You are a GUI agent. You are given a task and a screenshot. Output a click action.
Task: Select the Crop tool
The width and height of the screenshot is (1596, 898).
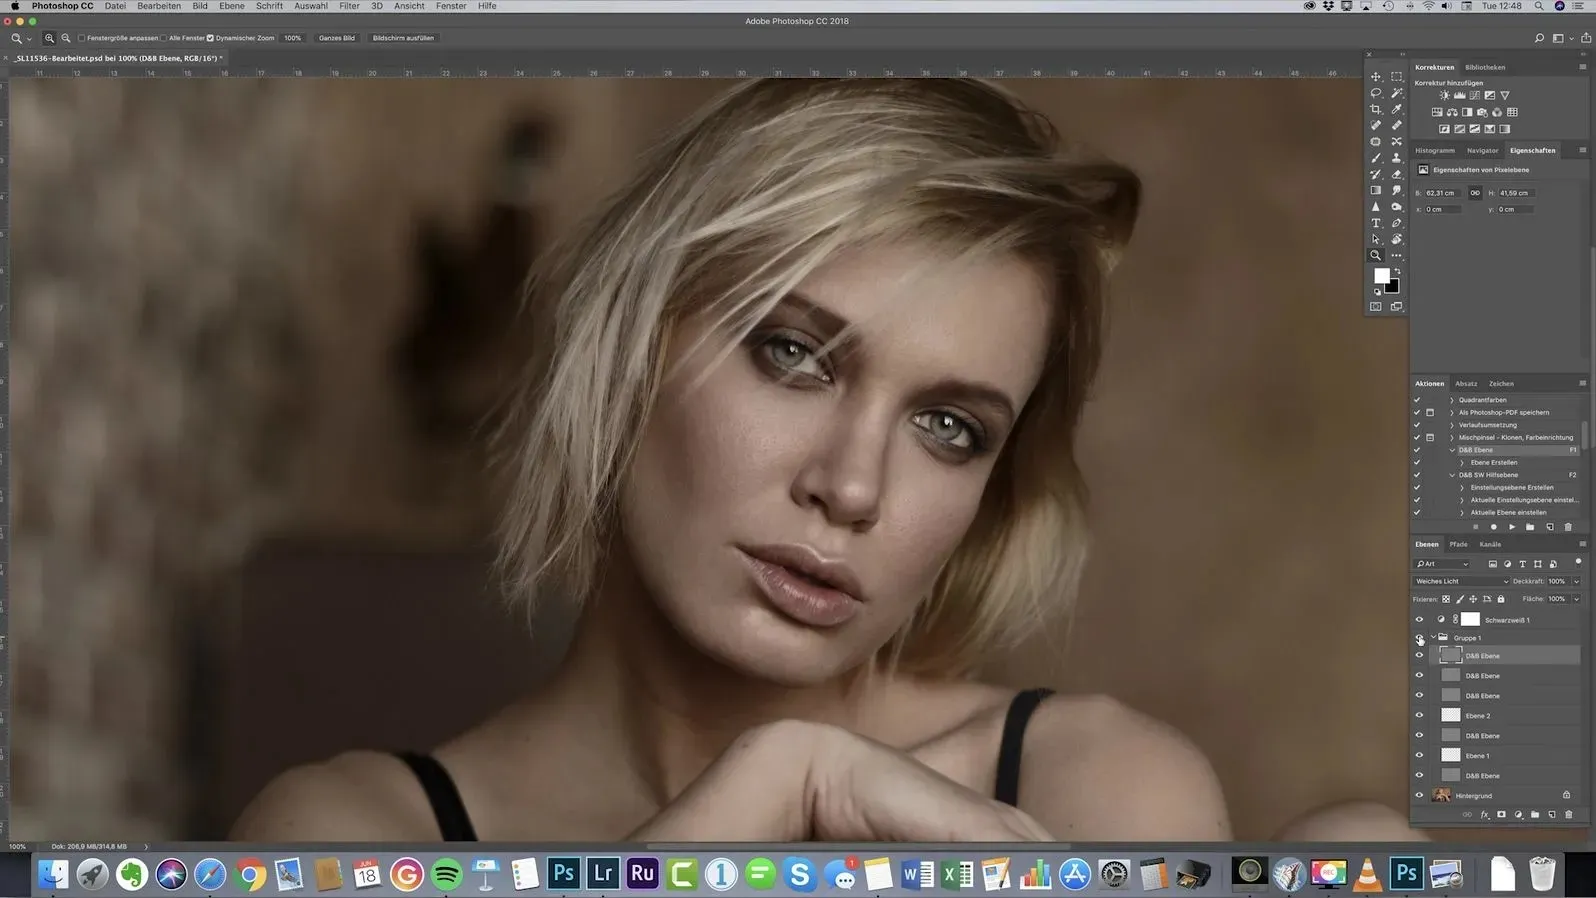(1376, 109)
